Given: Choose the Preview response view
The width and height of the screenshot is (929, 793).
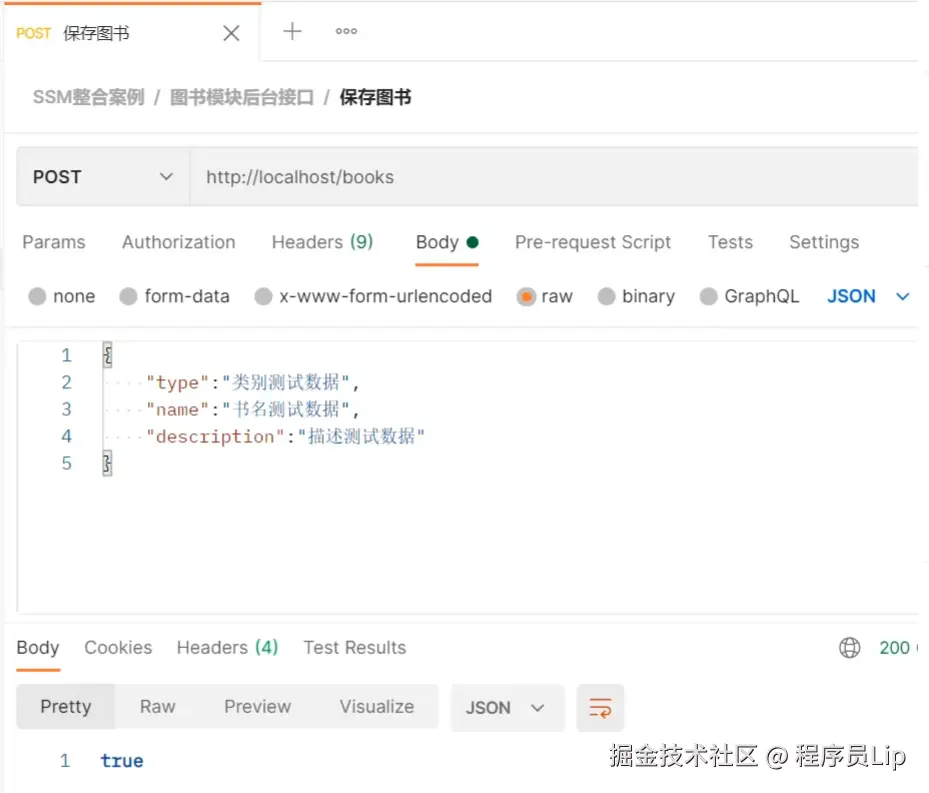Looking at the screenshot, I should pyautogui.click(x=257, y=706).
